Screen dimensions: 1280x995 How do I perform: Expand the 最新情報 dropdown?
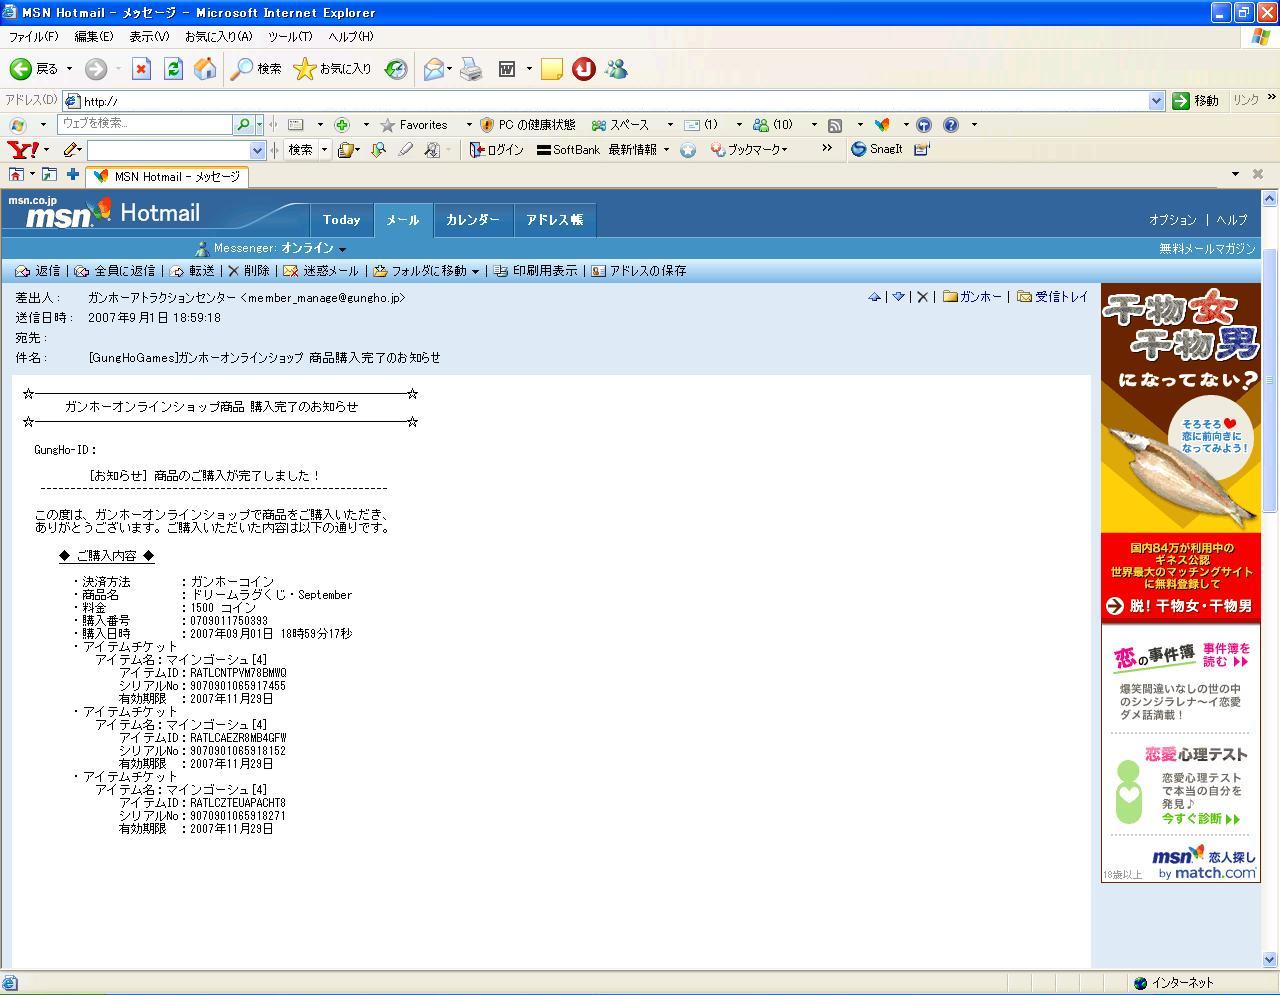click(x=666, y=150)
